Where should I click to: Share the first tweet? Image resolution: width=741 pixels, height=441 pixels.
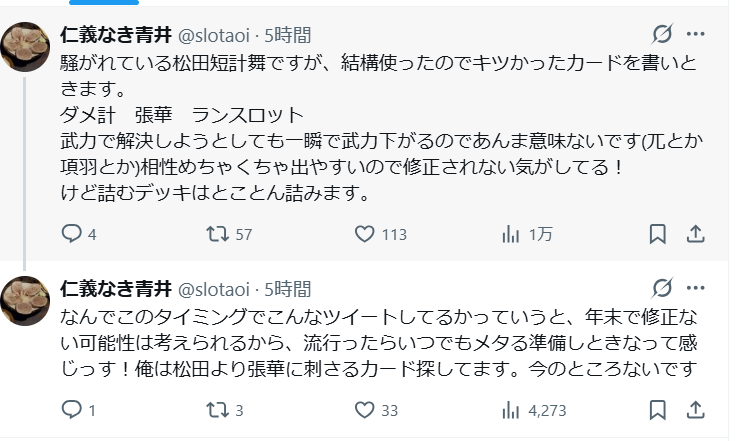pos(695,234)
